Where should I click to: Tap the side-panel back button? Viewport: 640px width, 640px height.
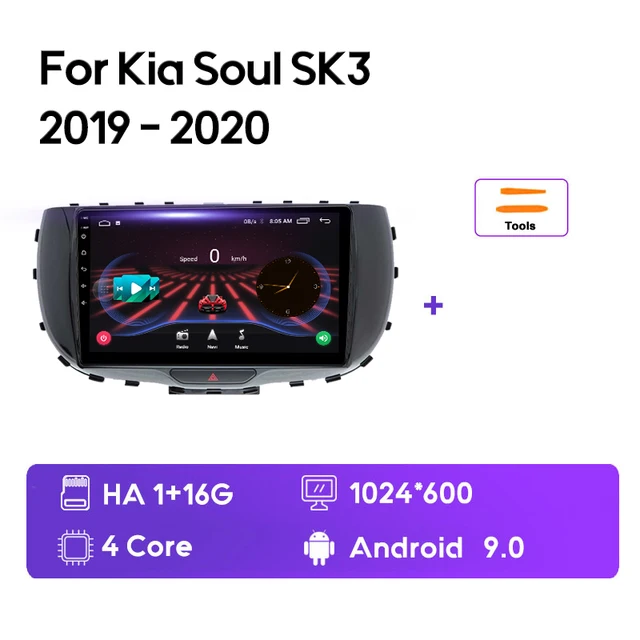(x=84, y=269)
